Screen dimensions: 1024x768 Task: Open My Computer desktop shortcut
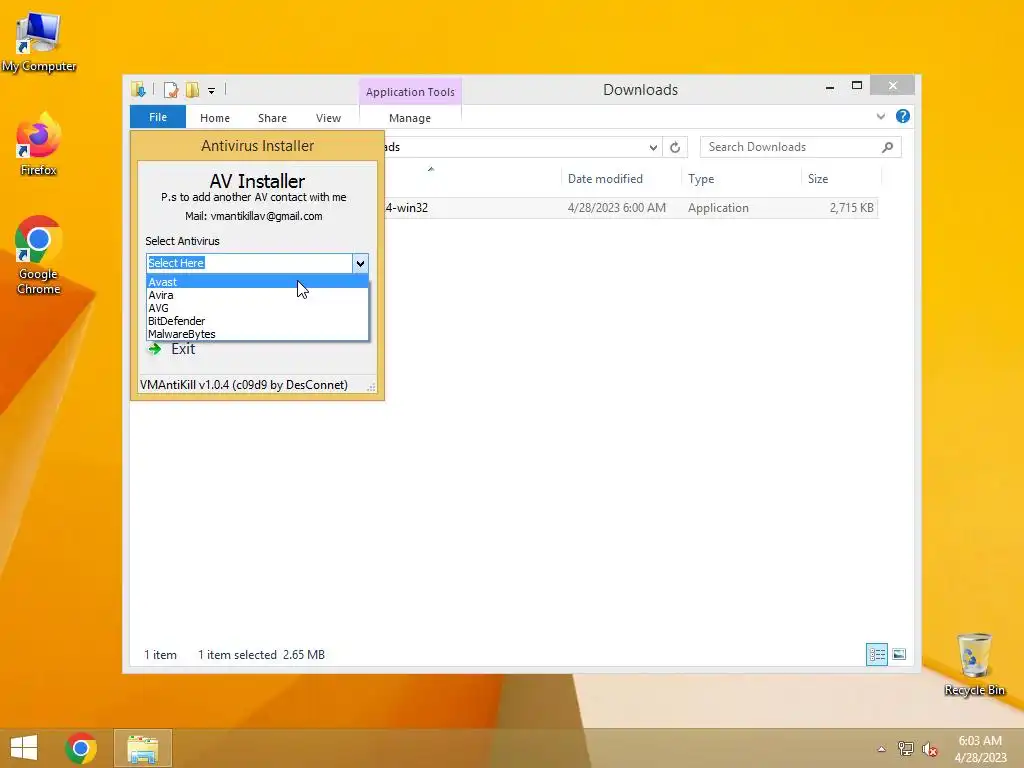point(39,42)
